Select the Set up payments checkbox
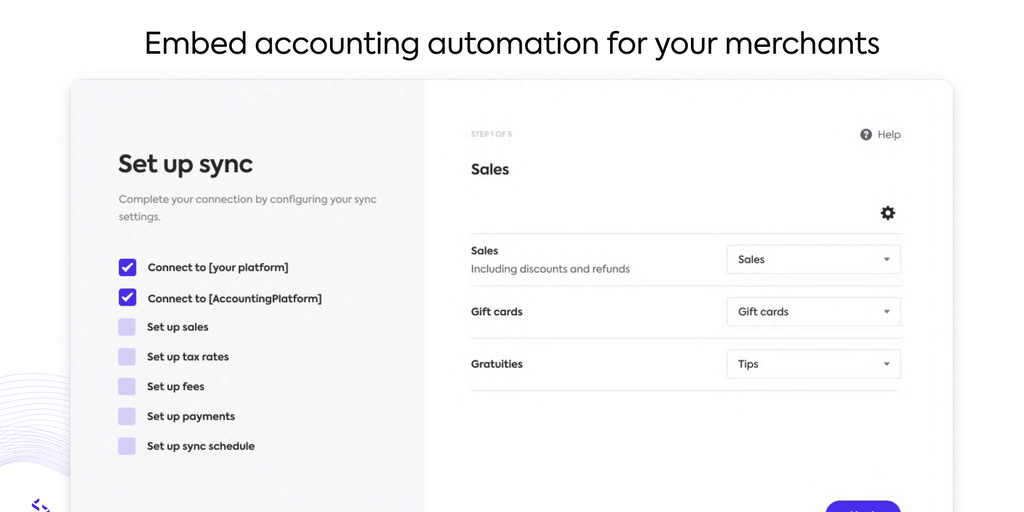Image resolution: width=1024 pixels, height=512 pixels. pyautogui.click(x=127, y=416)
